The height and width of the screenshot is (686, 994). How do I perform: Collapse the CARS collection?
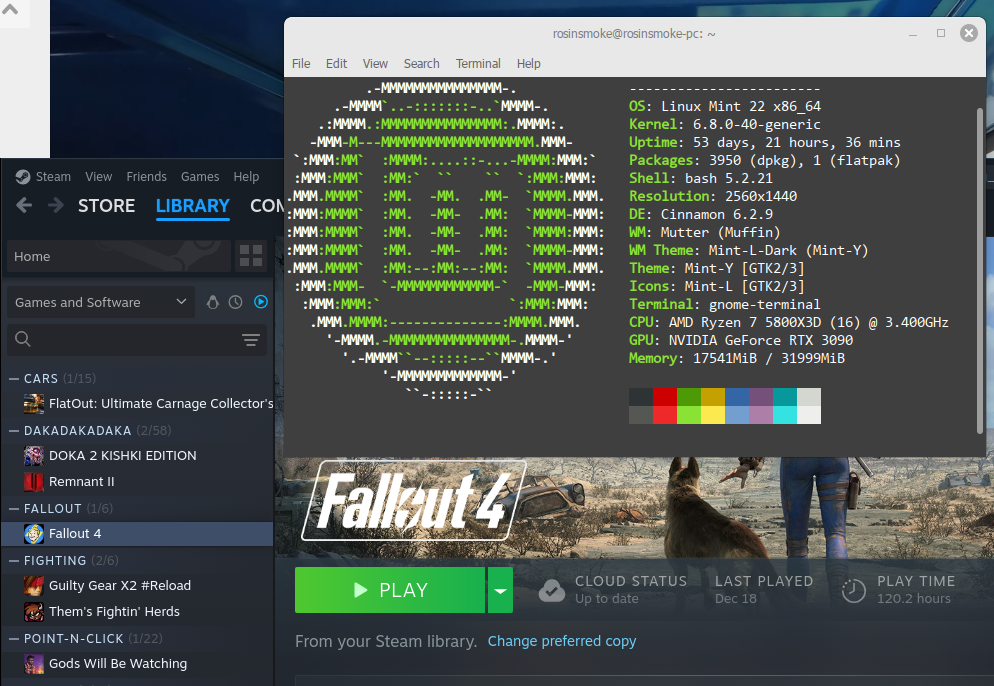click(14, 378)
